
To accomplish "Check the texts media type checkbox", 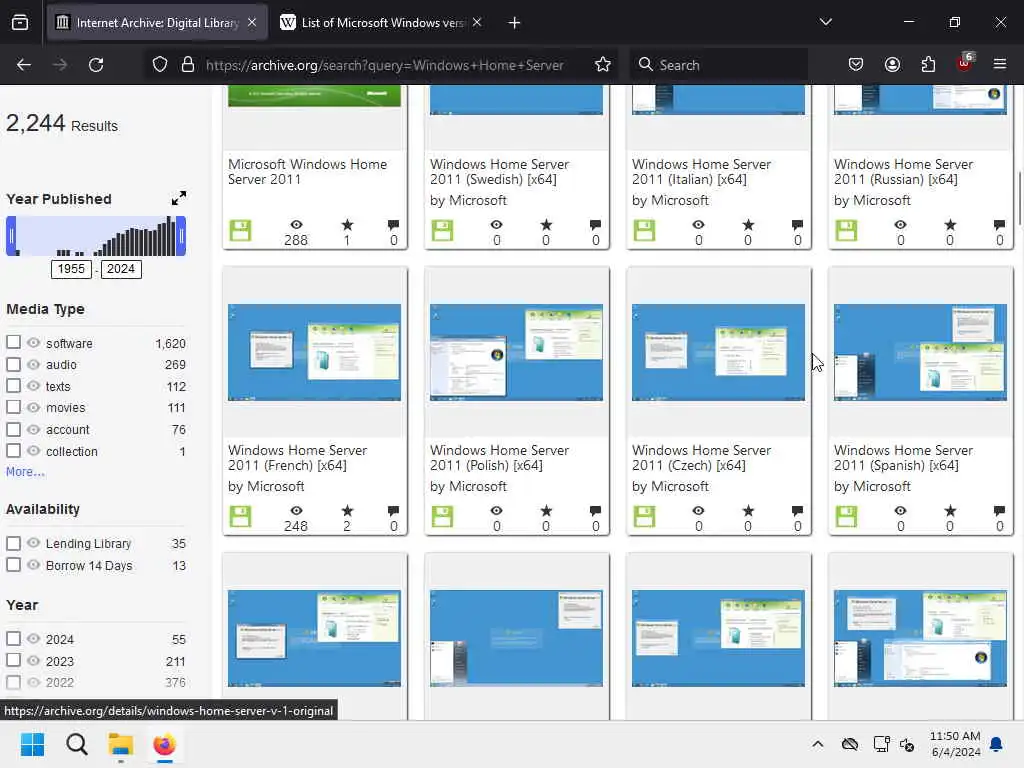I will tap(13, 385).
